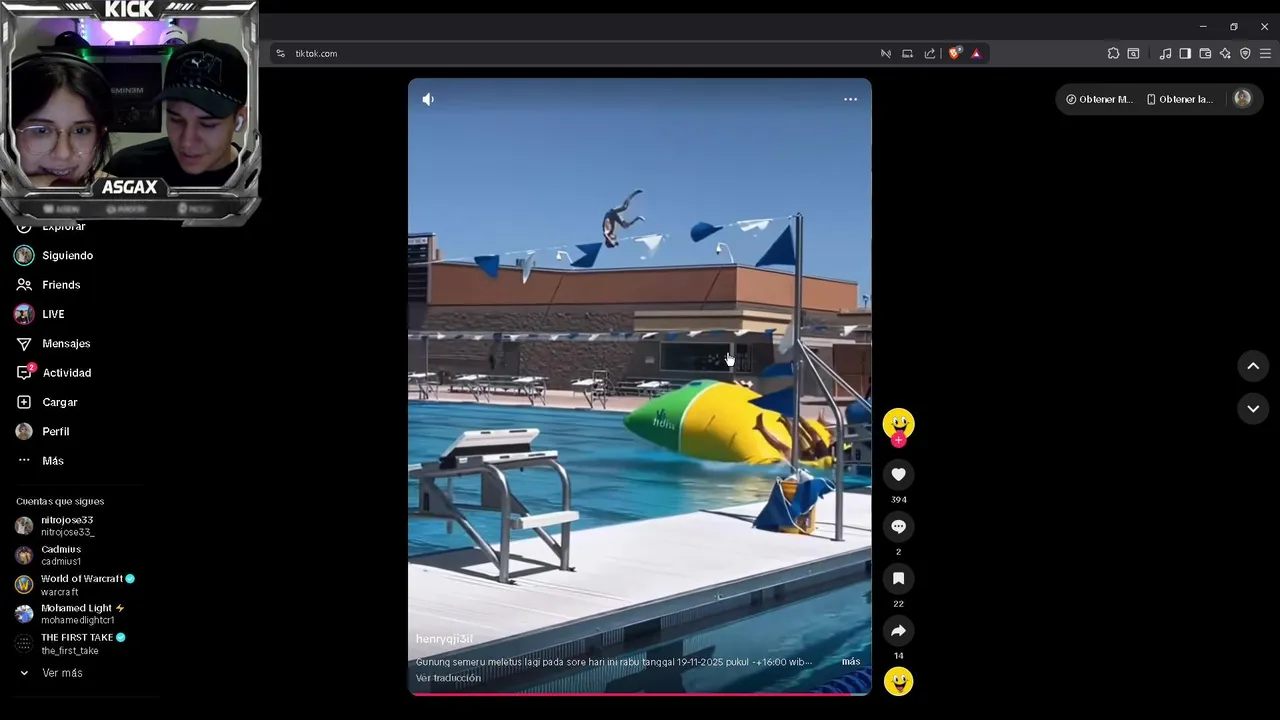This screenshot has height=720, width=1280.
Task: Open the three-dot video options menu
Action: click(850, 99)
